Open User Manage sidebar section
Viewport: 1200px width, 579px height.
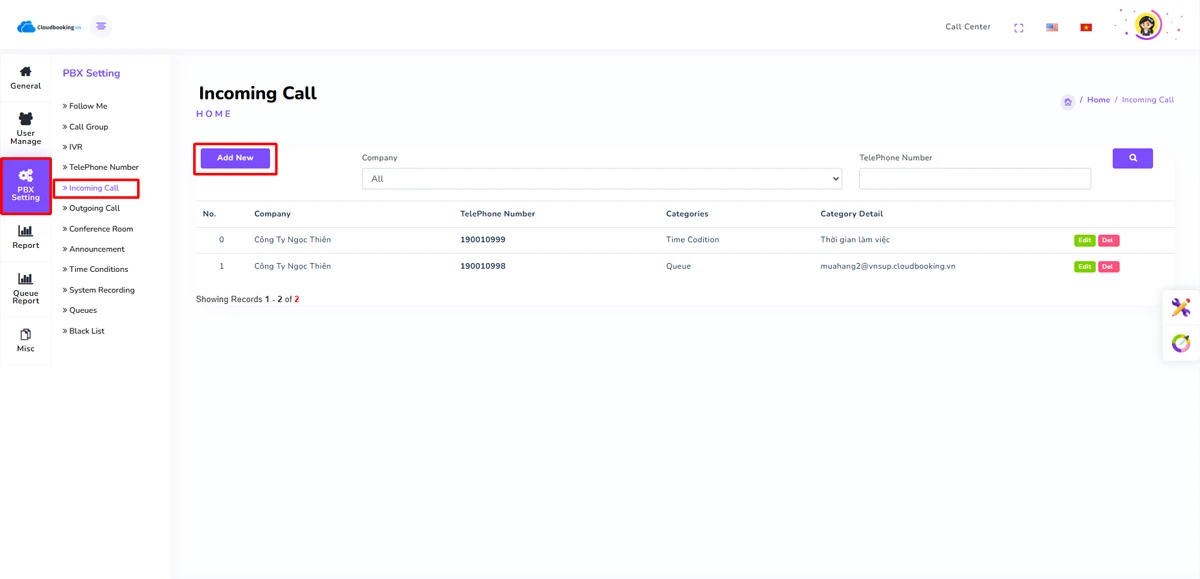[26, 128]
